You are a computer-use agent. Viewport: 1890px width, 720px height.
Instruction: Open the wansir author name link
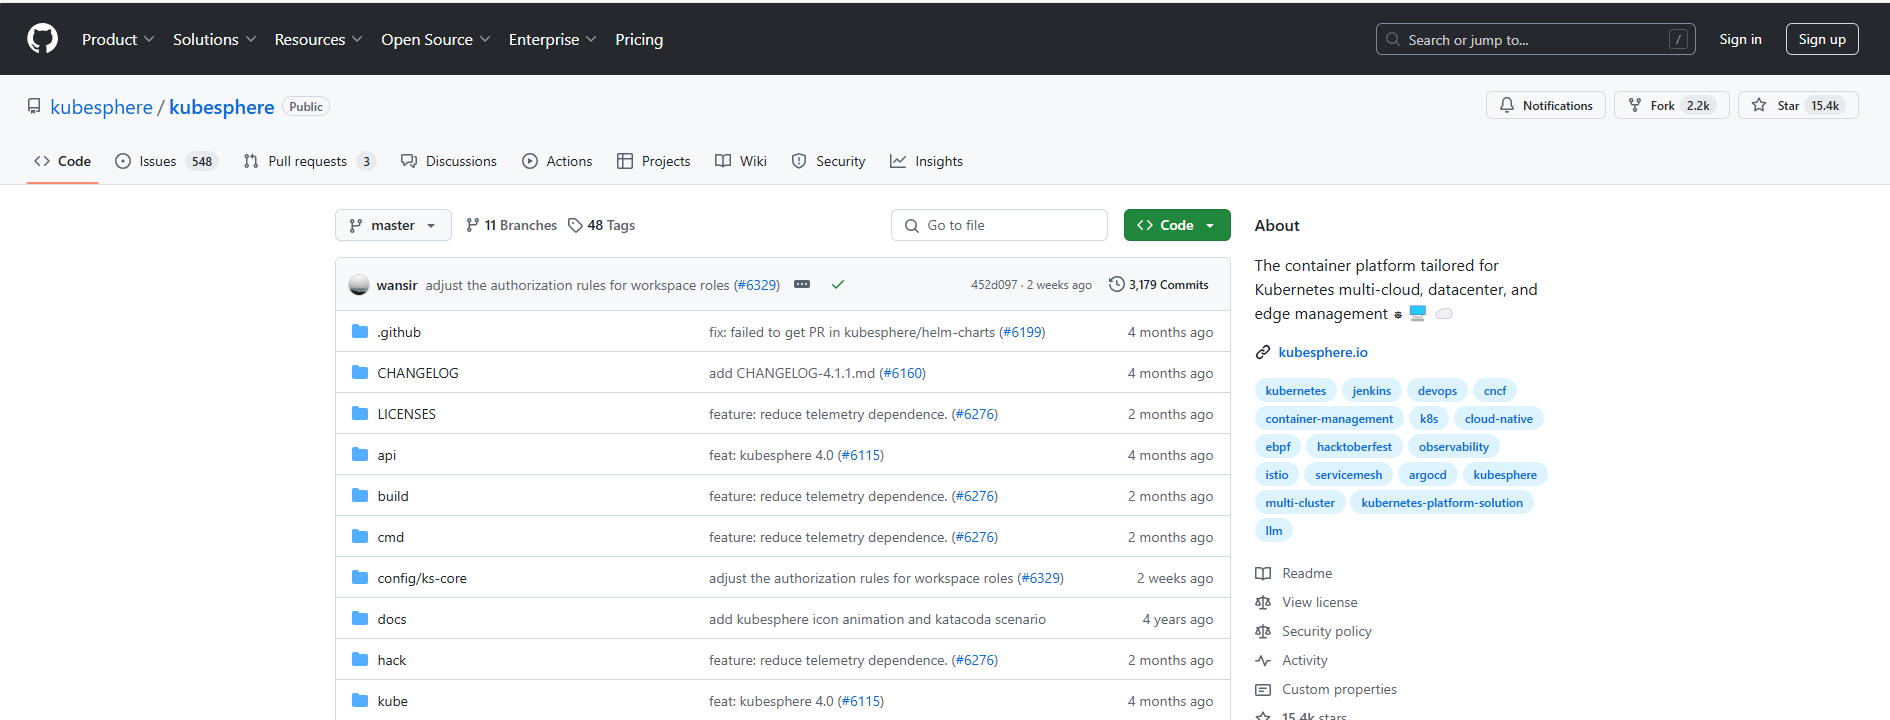coord(397,285)
